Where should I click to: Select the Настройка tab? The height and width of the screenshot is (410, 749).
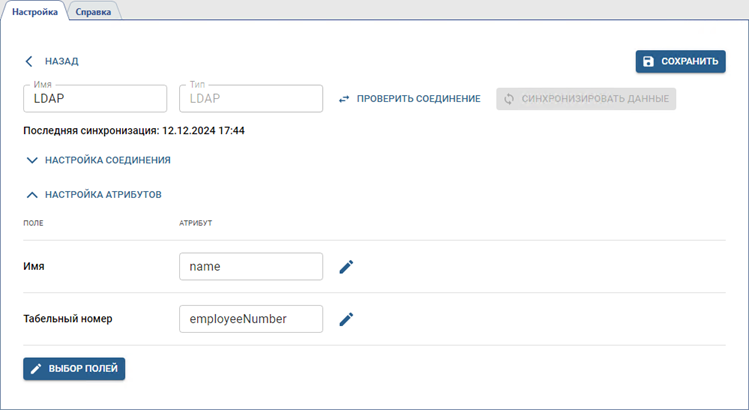tap(34, 11)
